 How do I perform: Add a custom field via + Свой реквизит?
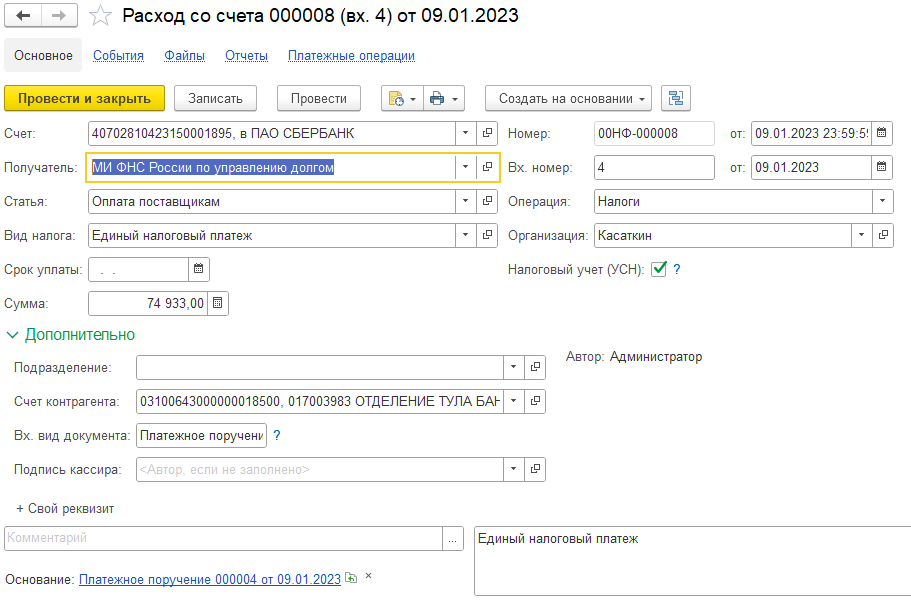tap(65, 509)
